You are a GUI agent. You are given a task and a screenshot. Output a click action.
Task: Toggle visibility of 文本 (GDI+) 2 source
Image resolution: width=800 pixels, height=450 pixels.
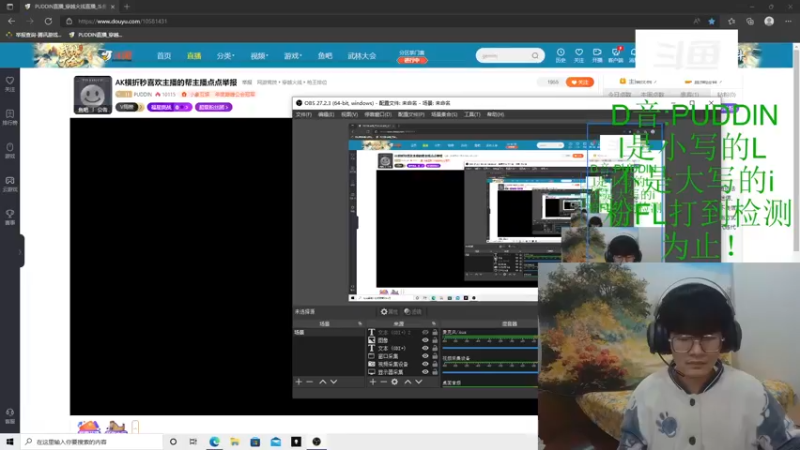click(425, 332)
